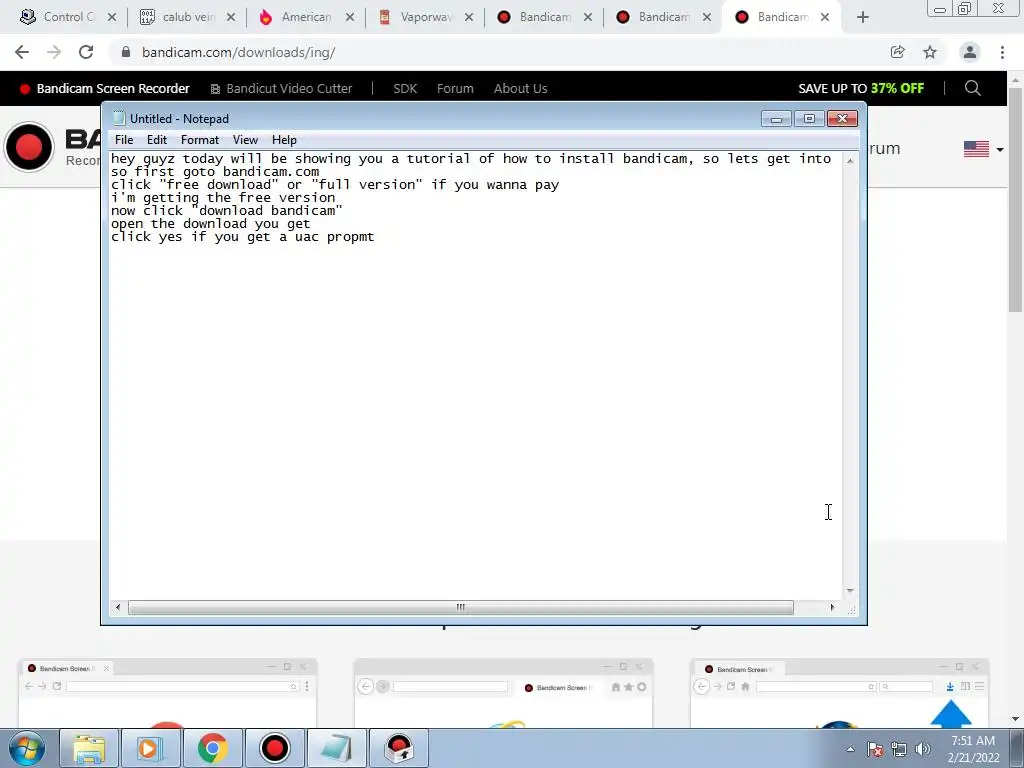Screen dimensions: 1024x768
Task: Close the calub vein tab
Action: (x=231, y=17)
